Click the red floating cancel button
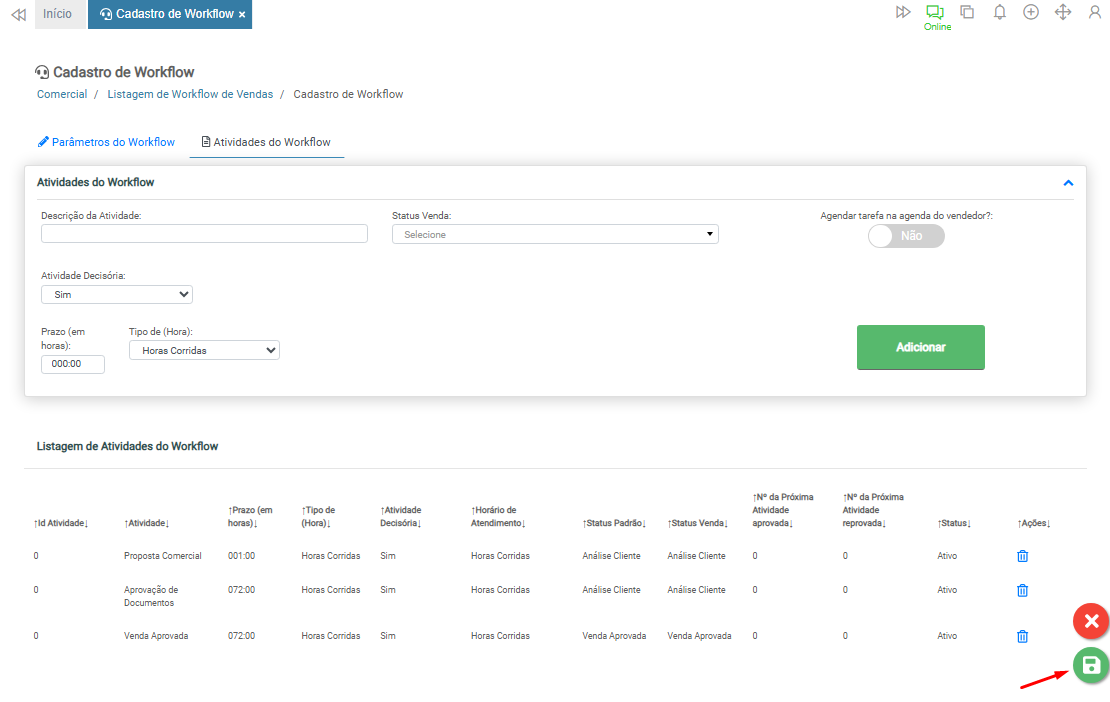Screen dimensions: 1110x702 [x=1091, y=621]
